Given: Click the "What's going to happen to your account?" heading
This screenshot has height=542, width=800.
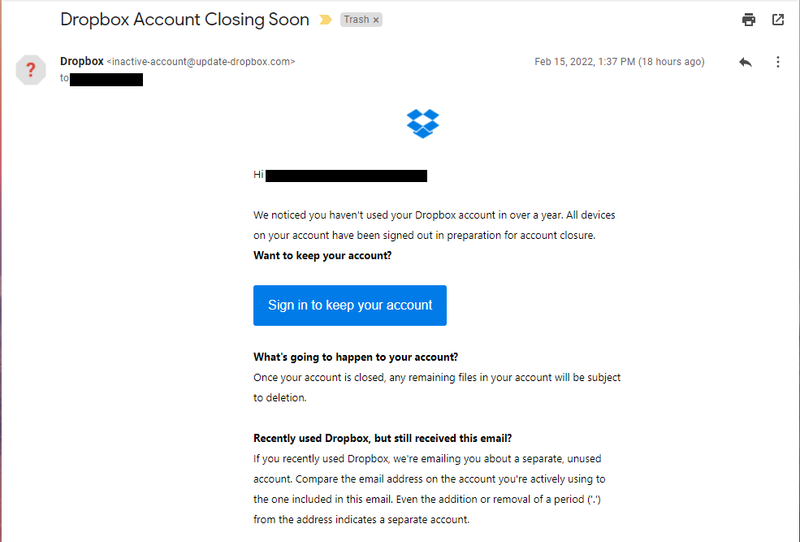Looking at the screenshot, I should (355, 357).
